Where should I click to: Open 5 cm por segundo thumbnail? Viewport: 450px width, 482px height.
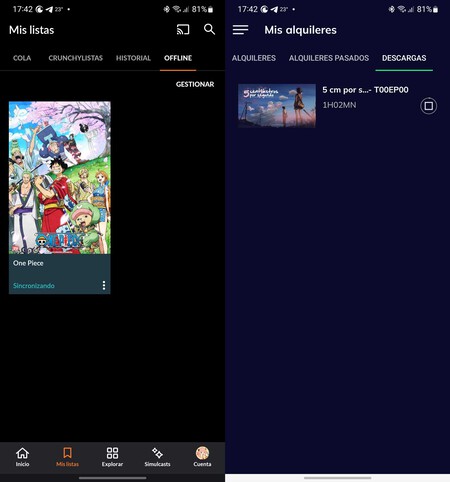click(x=277, y=106)
